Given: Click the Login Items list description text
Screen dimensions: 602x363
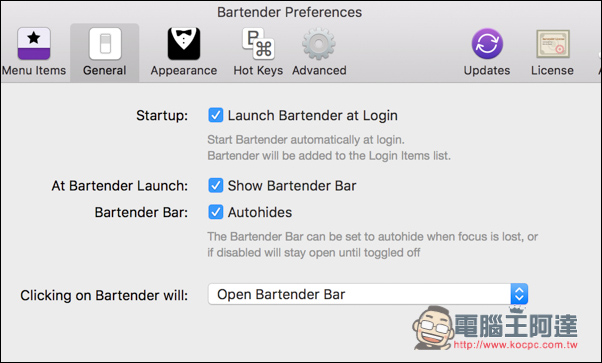Looking at the screenshot, I should (x=329, y=156).
